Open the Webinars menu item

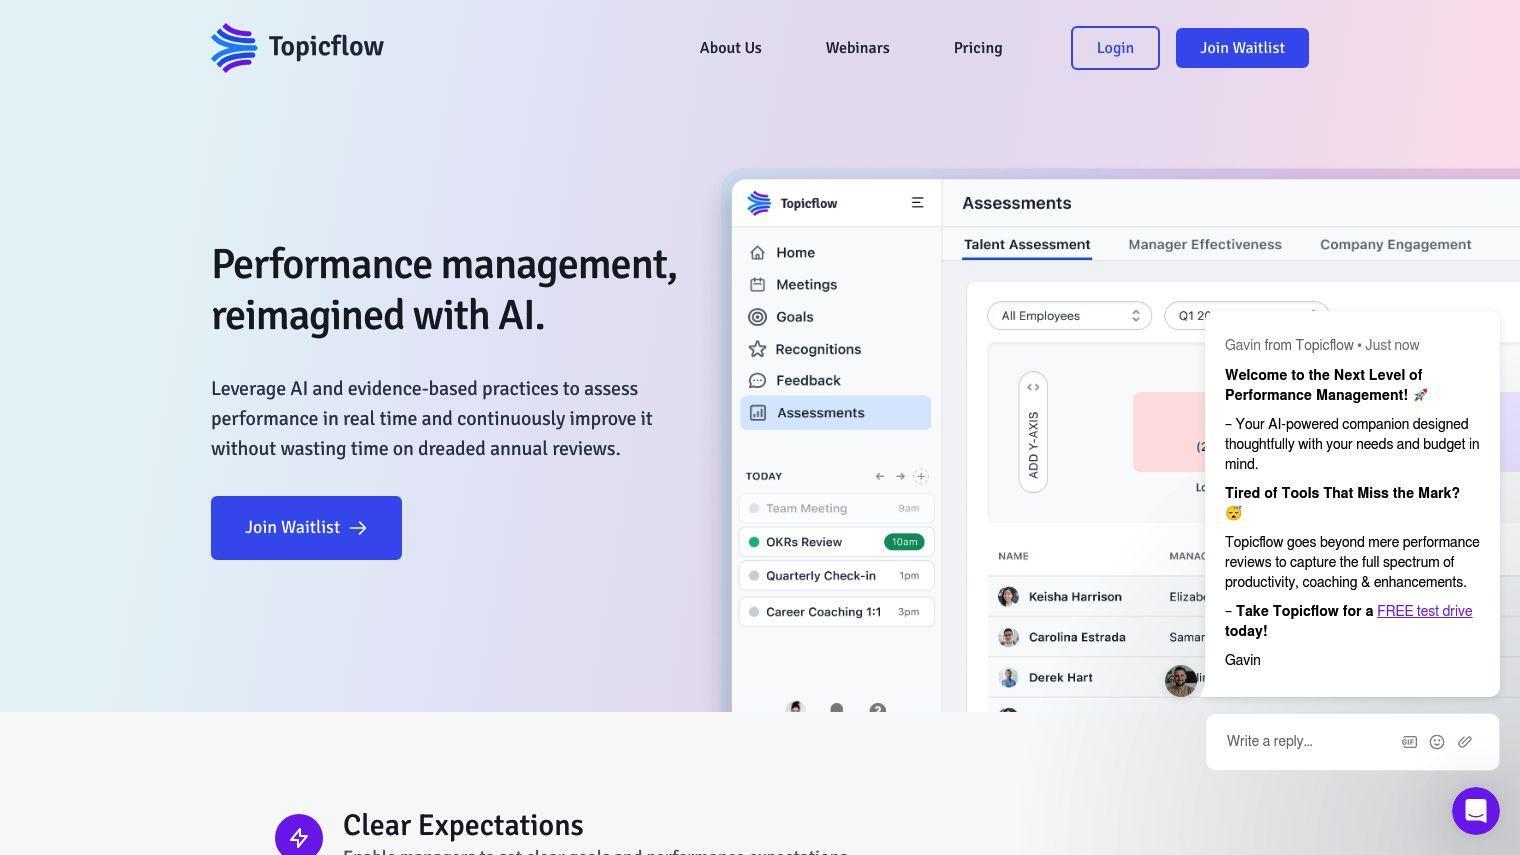pos(857,48)
